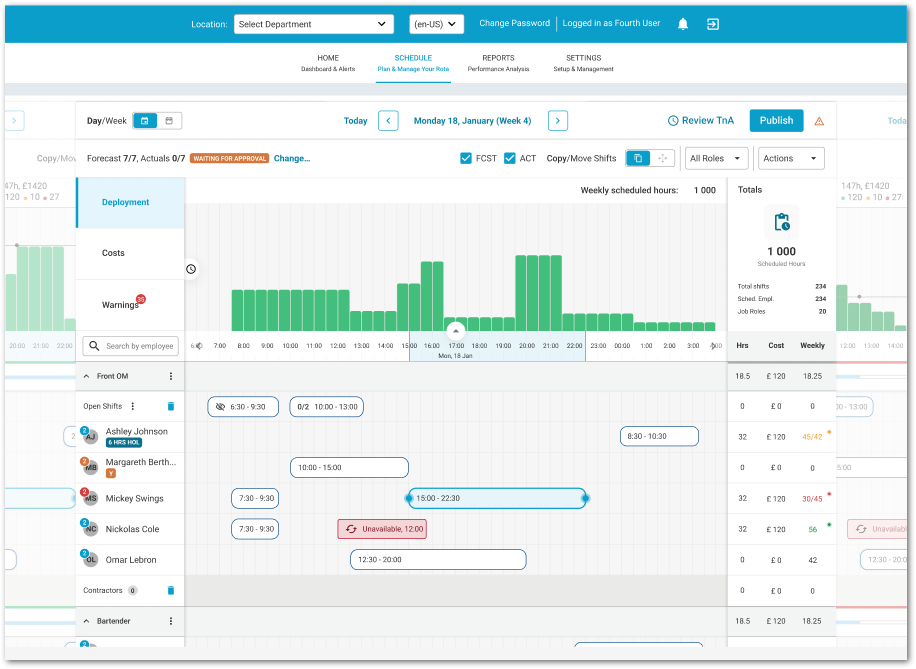Delete Open Shifts row with trash icon
The height and width of the screenshot is (669, 916).
[x=171, y=406]
